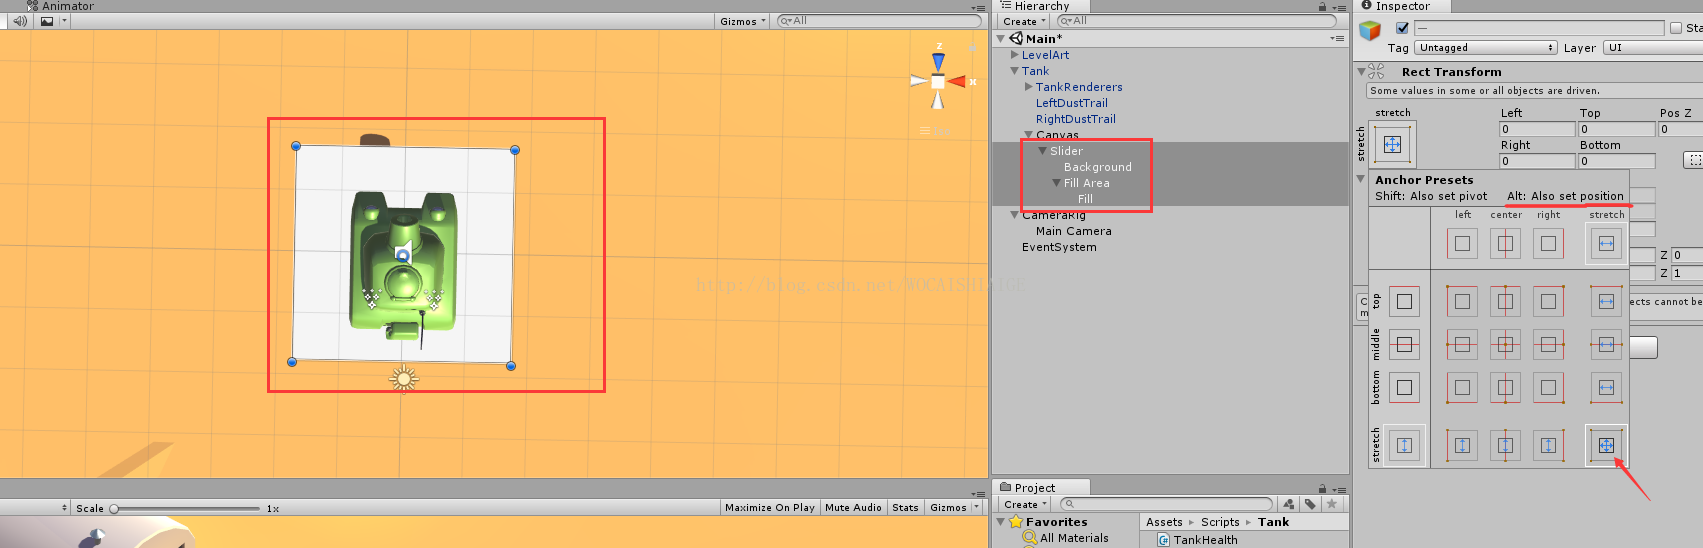The width and height of the screenshot is (1703, 548).
Task: Select the header-row center anchor preset
Action: pyautogui.click(x=1505, y=243)
